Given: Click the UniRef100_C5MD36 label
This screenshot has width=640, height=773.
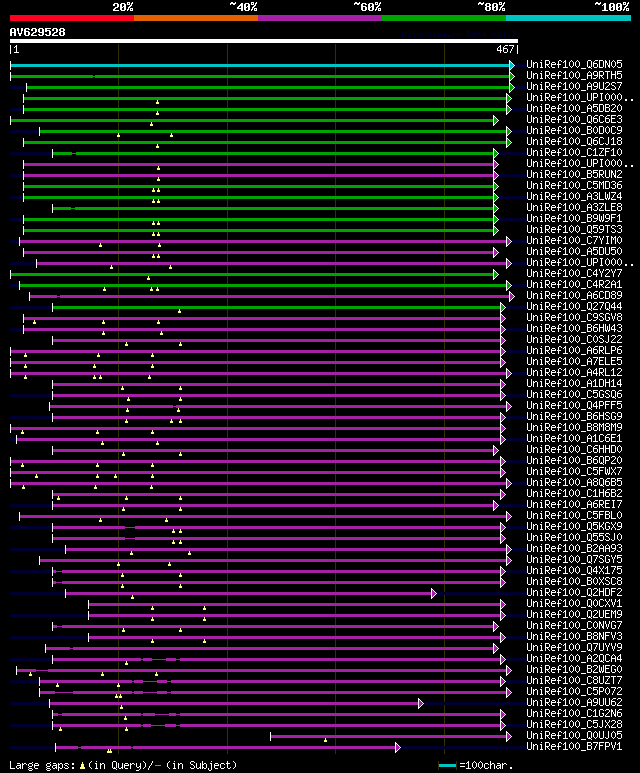Looking at the screenshot, I should [x=574, y=185].
